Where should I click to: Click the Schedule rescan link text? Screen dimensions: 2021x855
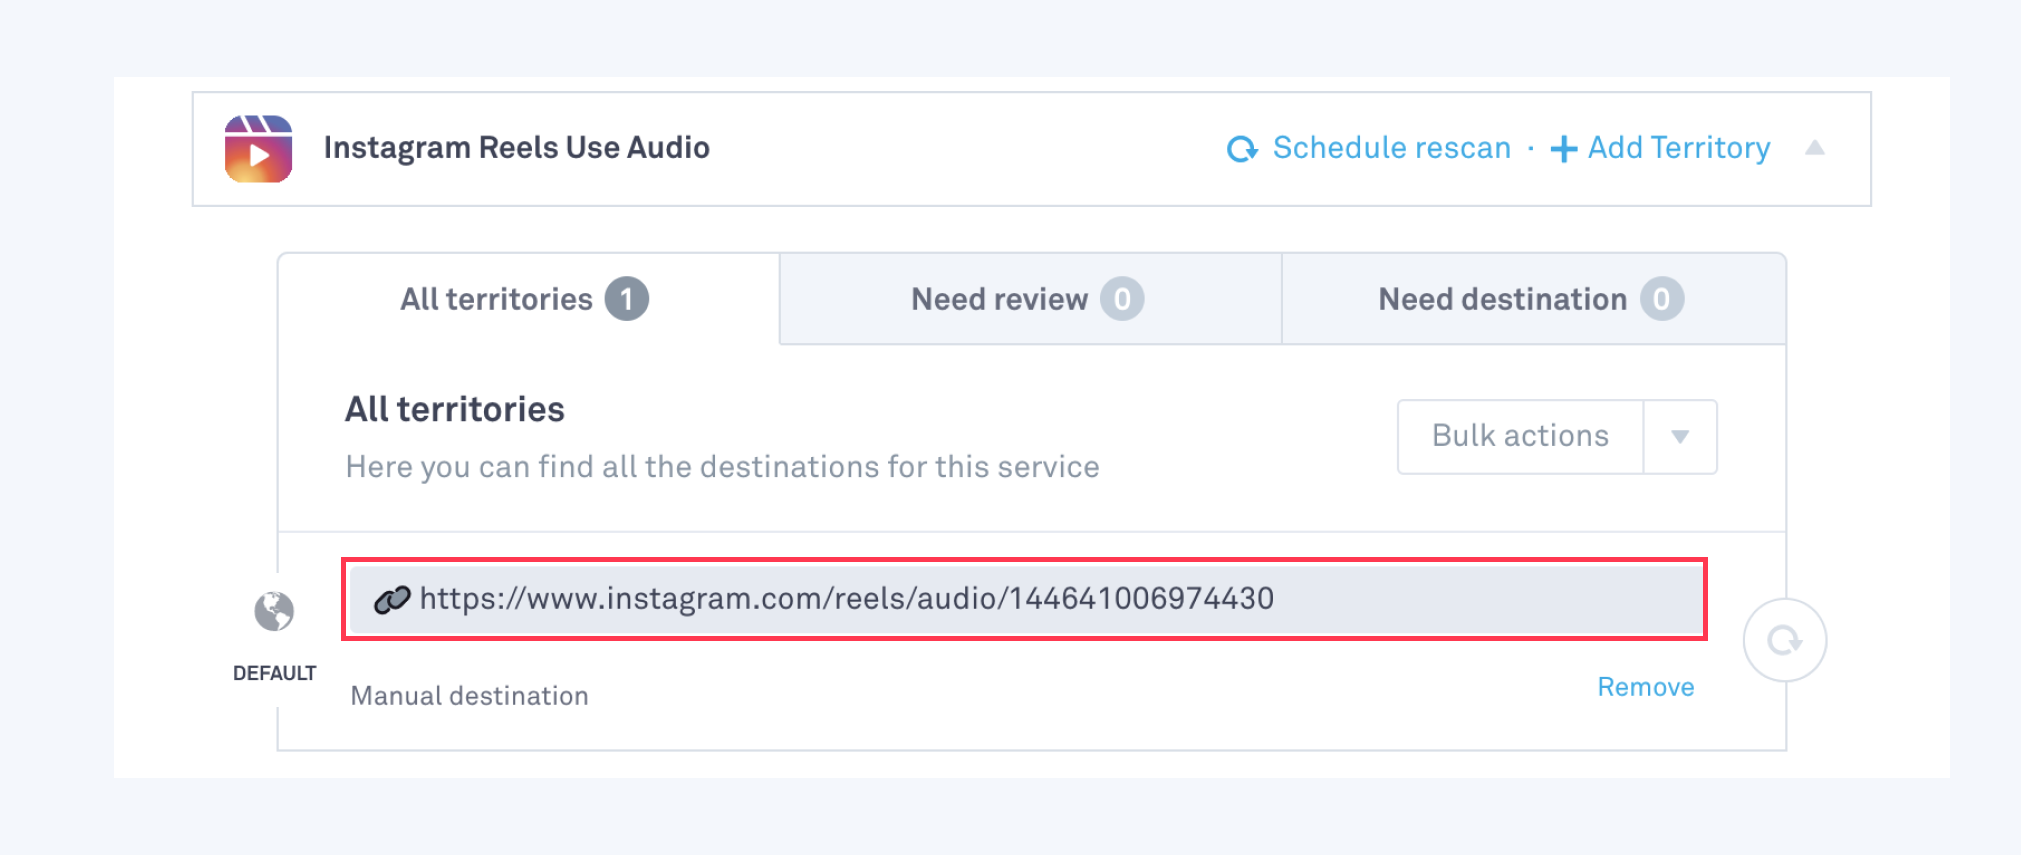click(x=1391, y=148)
